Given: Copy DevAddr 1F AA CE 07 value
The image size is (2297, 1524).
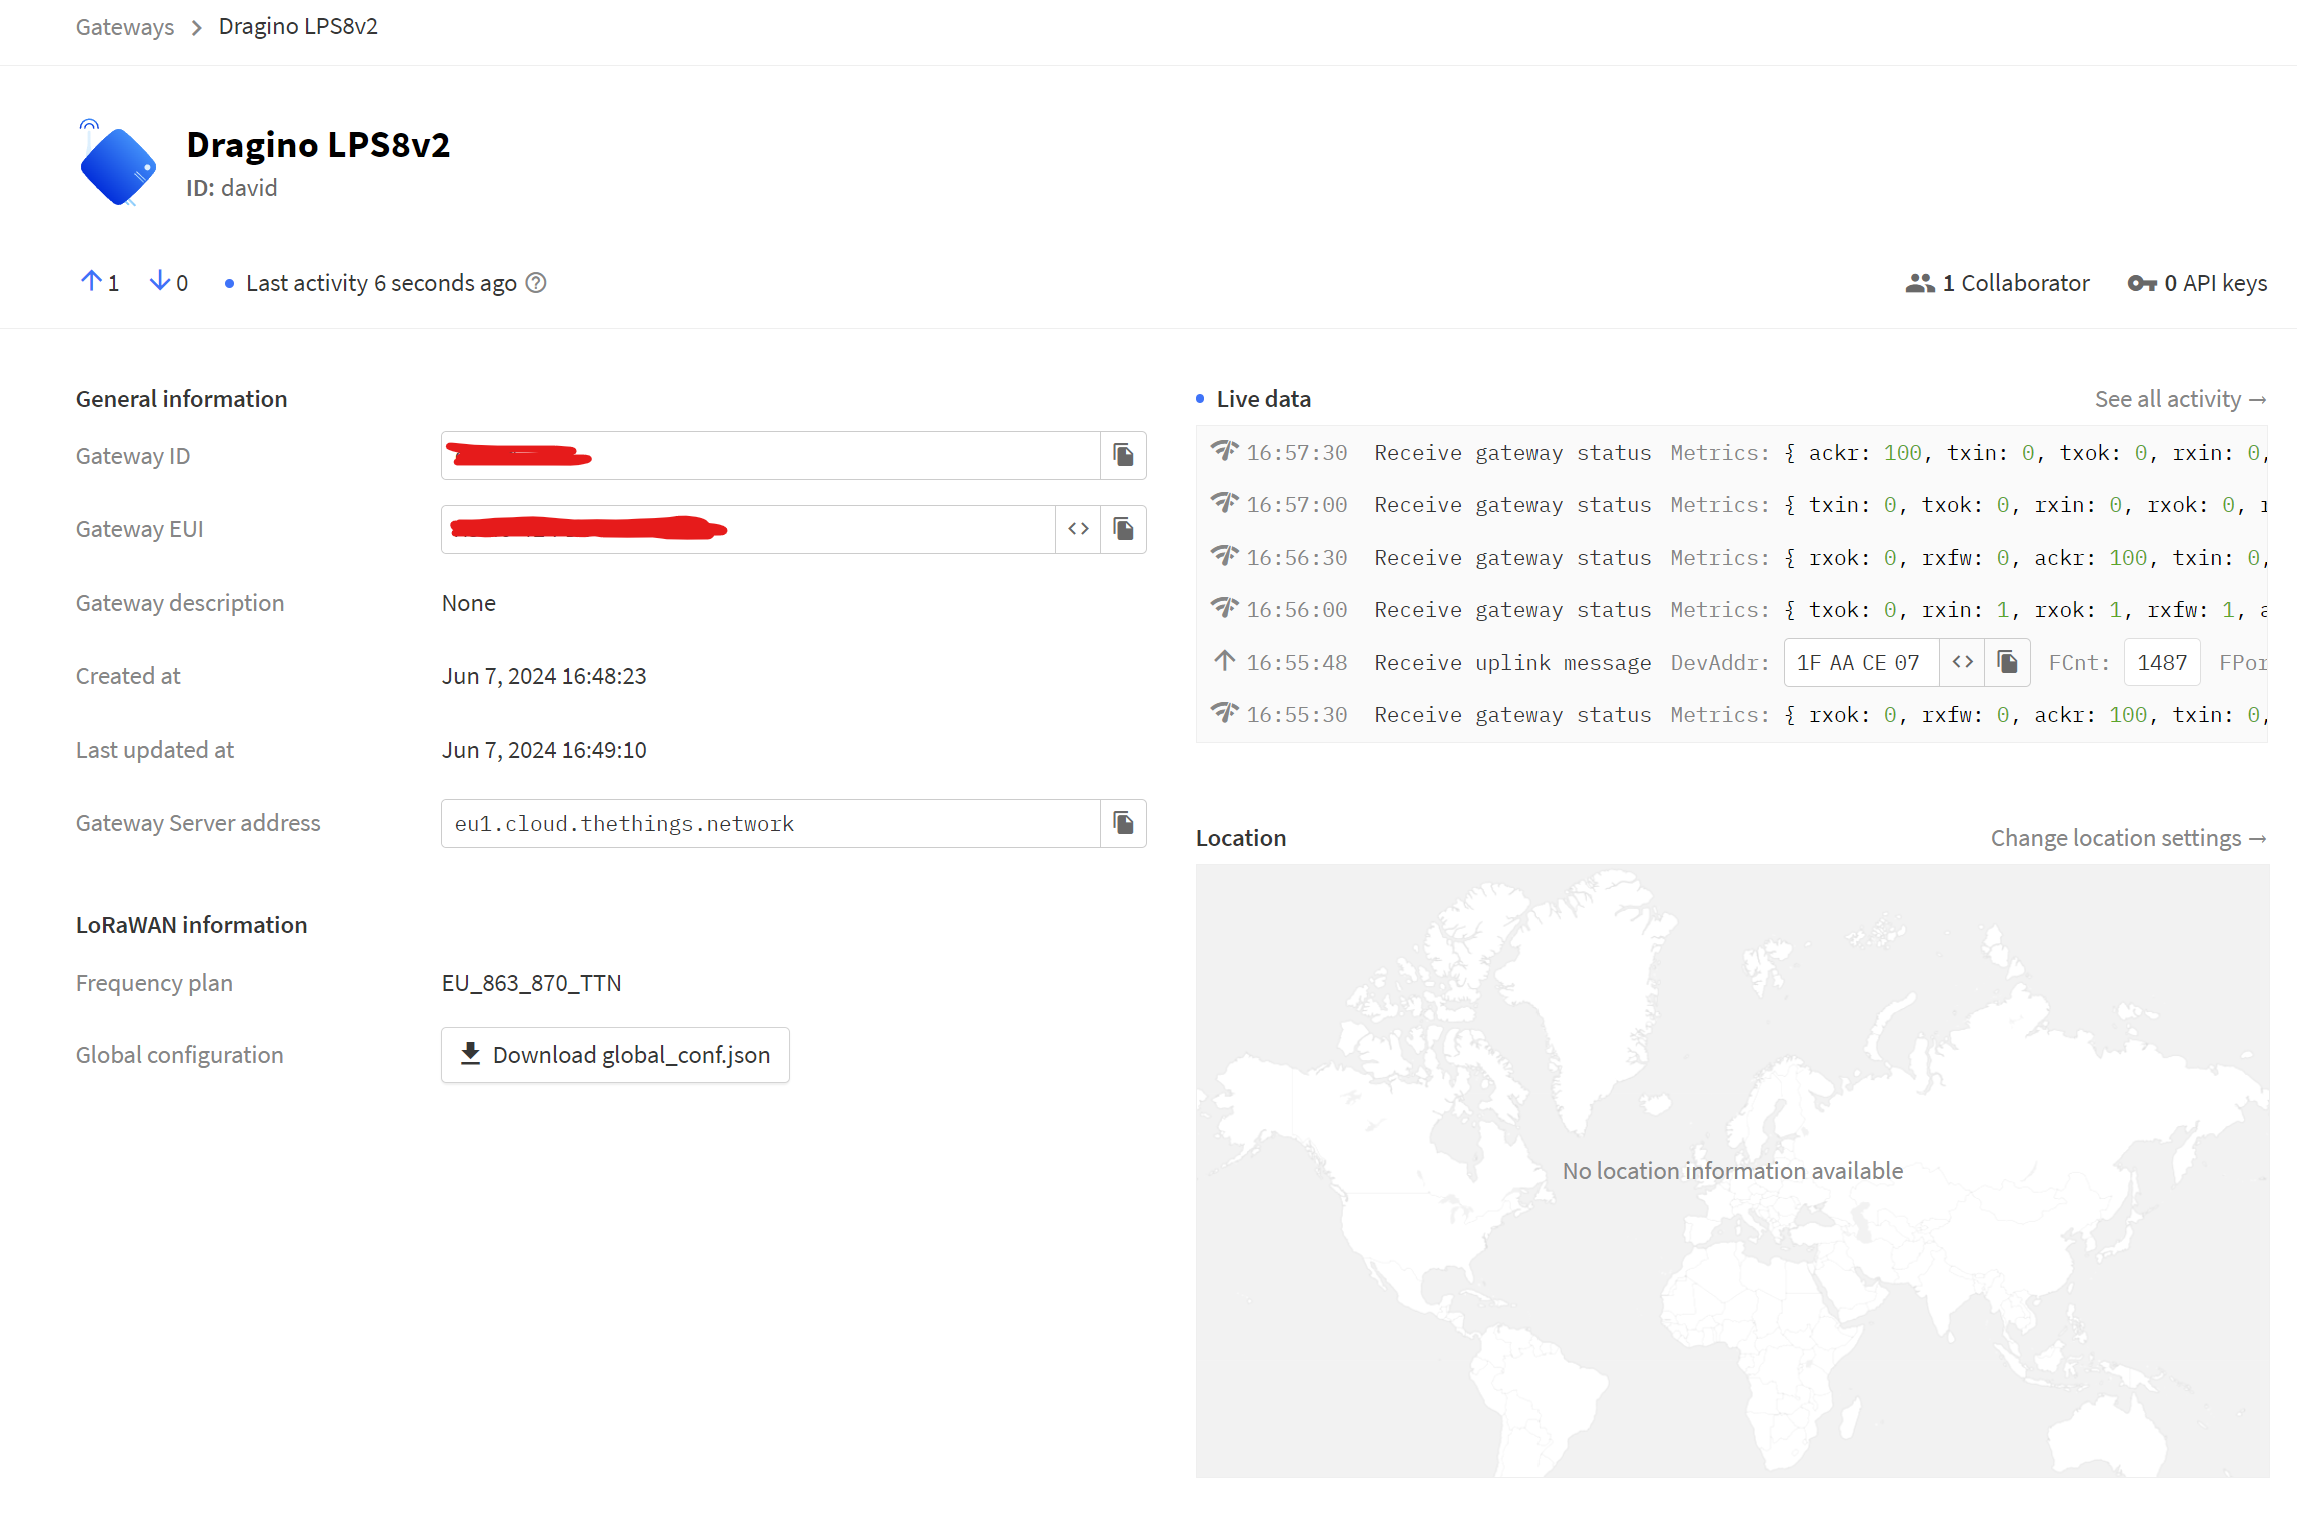Looking at the screenshot, I should click(2007, 662).
